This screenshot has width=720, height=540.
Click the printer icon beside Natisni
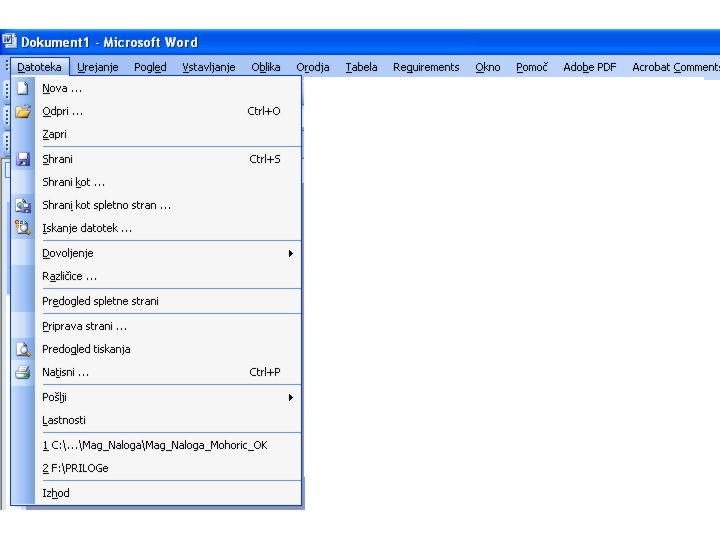[23, 372]
